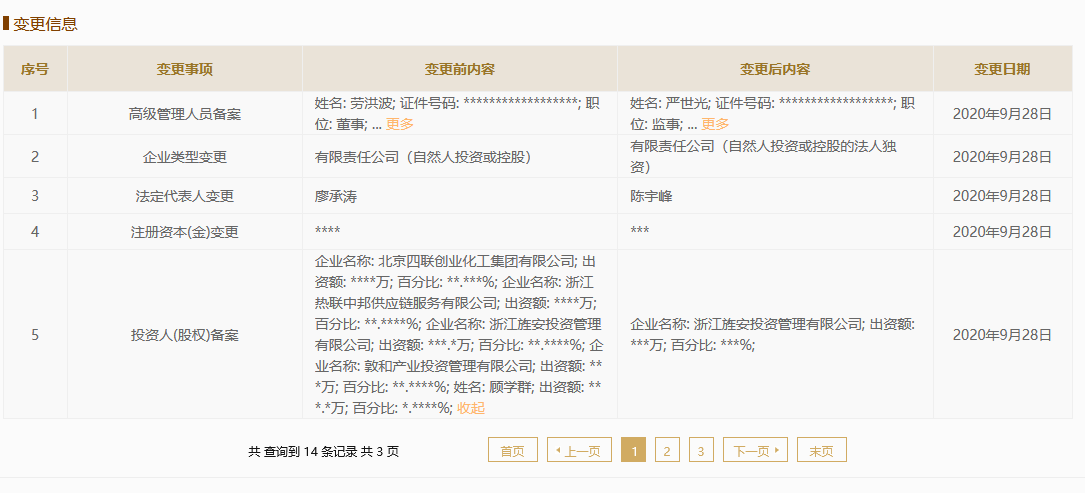Screen dimensions: 1085x493
Task: Click date in 注册资本(金)变更 row
Action: coord(1002,233)
